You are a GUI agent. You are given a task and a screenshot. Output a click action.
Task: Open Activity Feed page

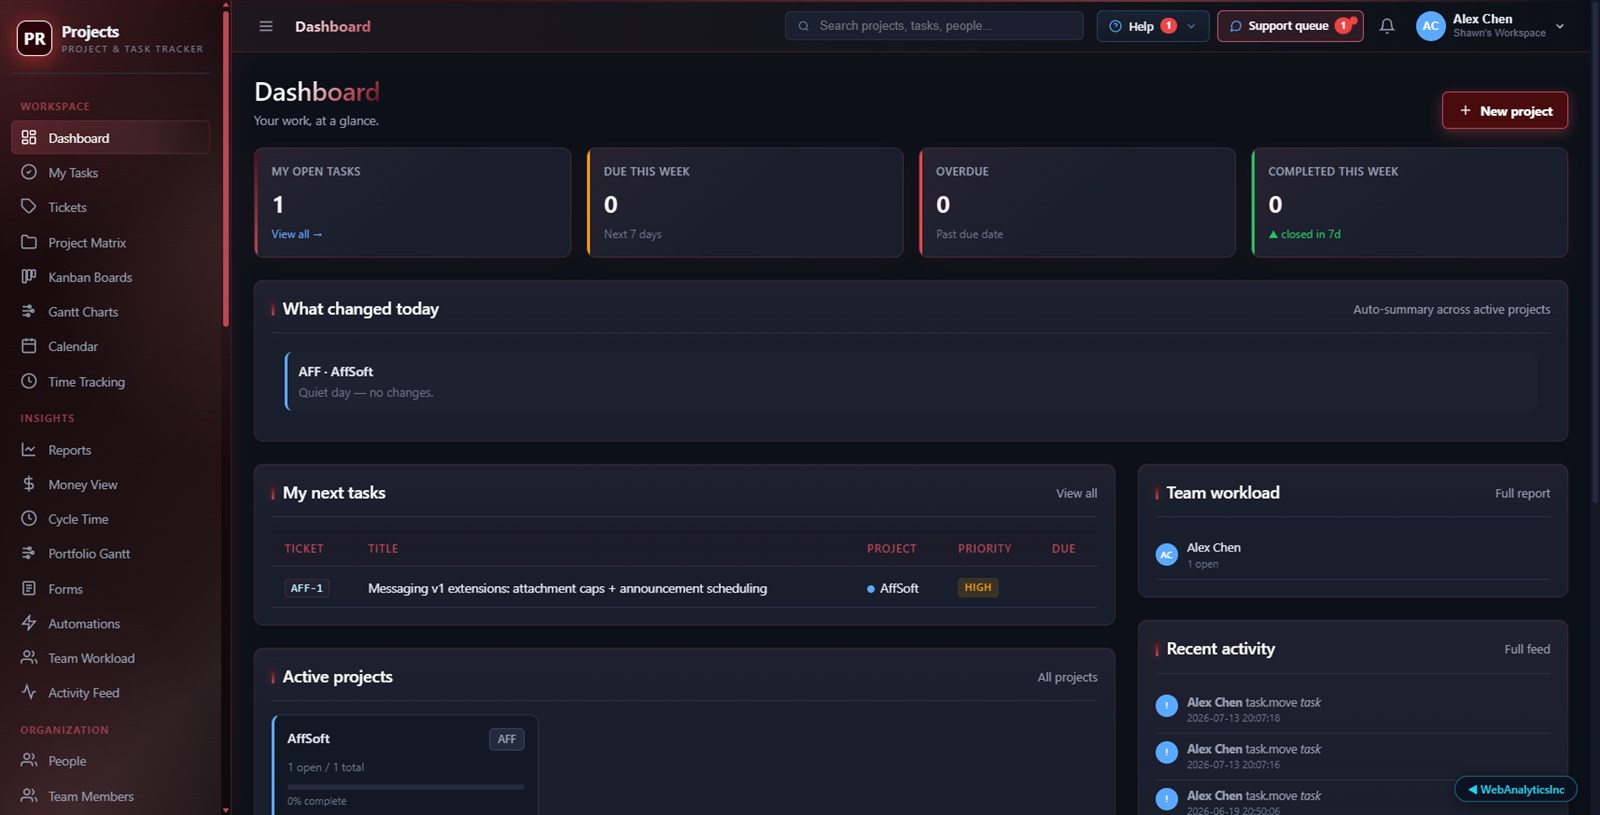[x=110, y=693]
